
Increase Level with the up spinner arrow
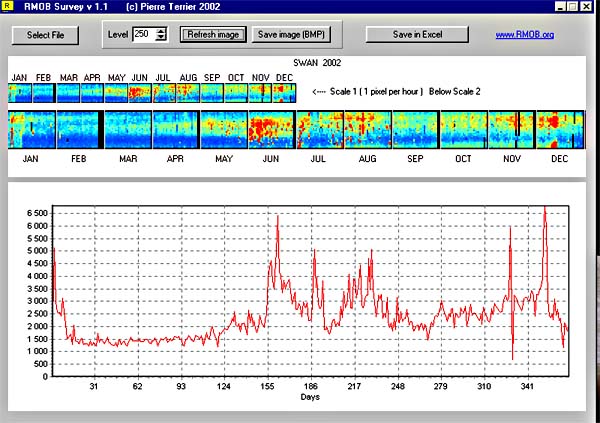coord(162,30)
